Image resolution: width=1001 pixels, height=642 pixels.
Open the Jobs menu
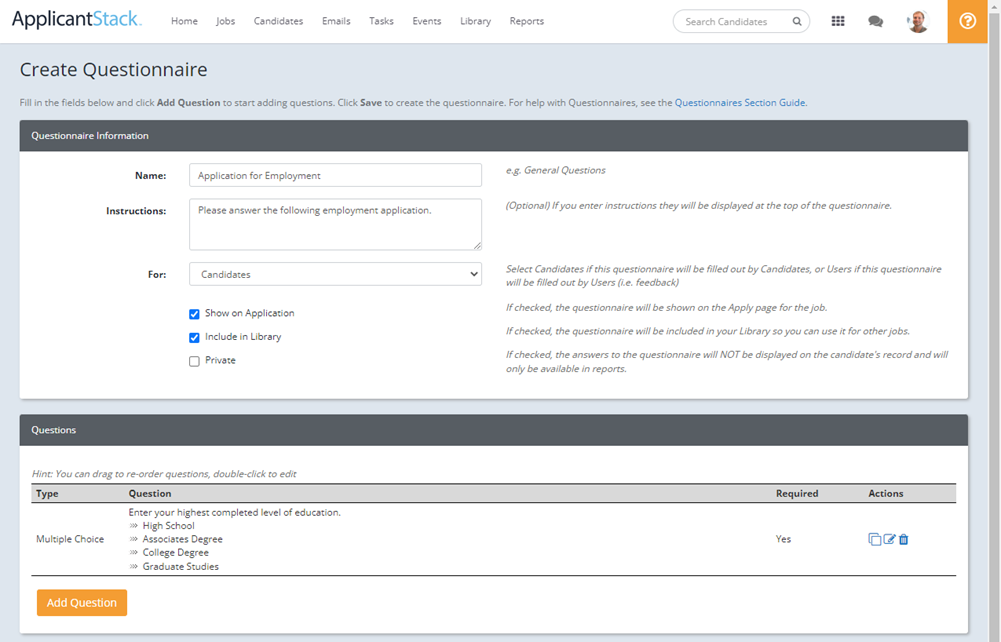[225, 21]
